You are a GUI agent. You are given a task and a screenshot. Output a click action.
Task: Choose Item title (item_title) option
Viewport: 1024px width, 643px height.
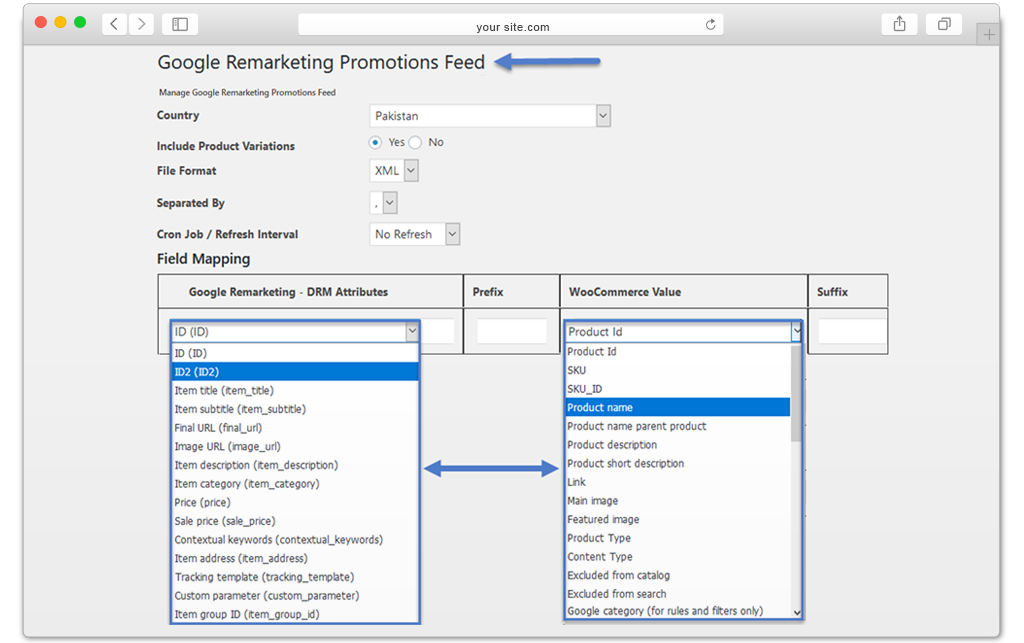click(x=295, y=390)
